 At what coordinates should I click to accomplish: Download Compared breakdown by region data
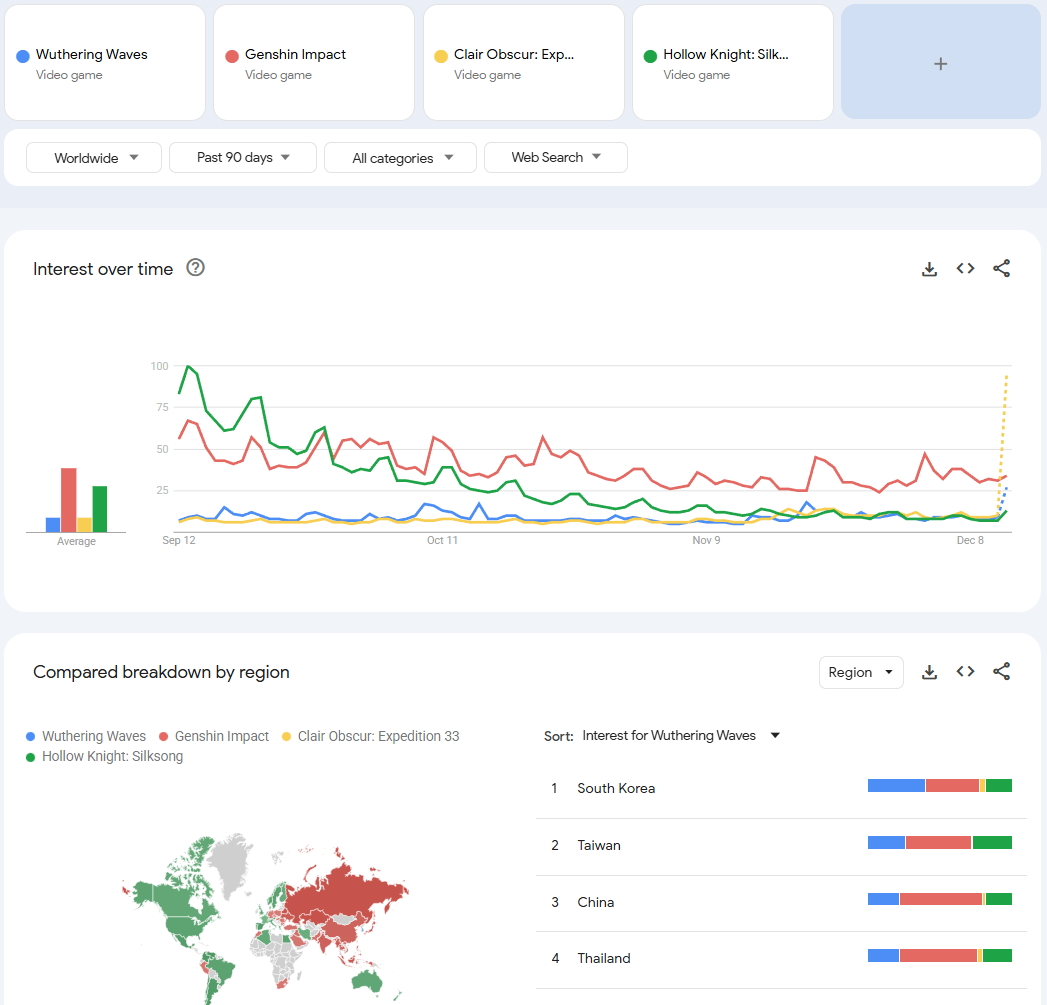tap(929, 672)
